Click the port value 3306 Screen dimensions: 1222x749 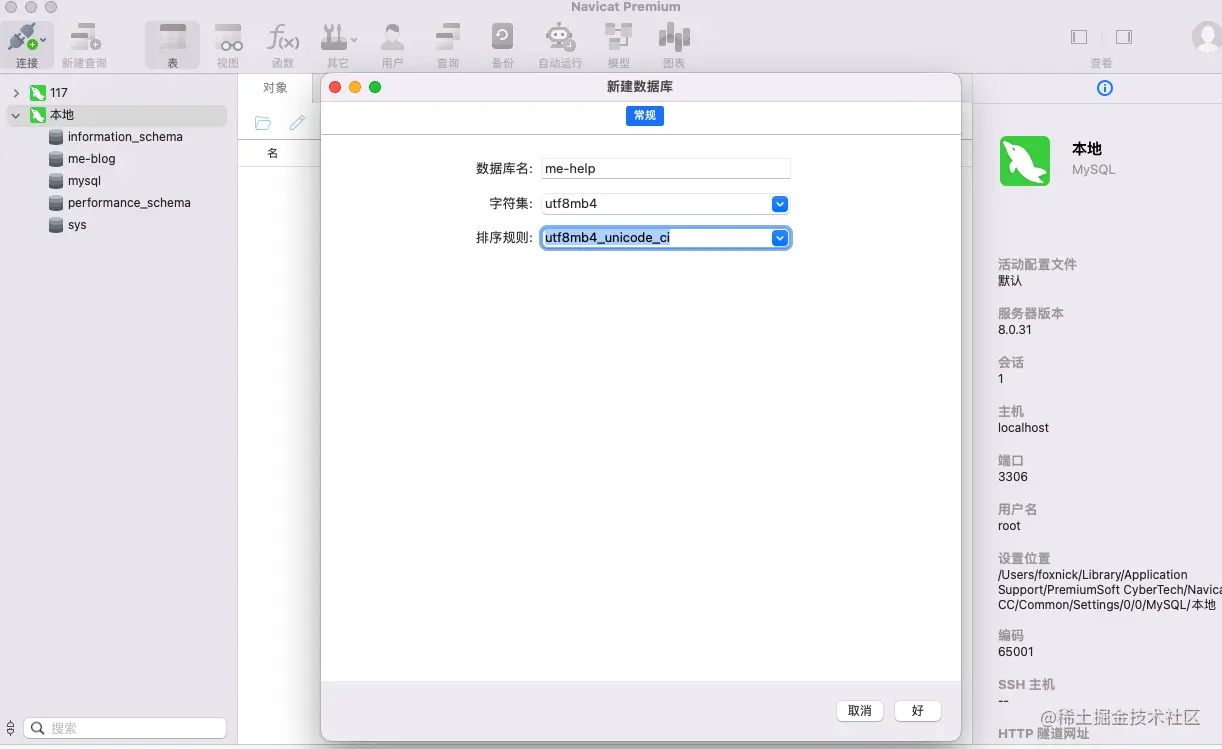click(1013, 477)
